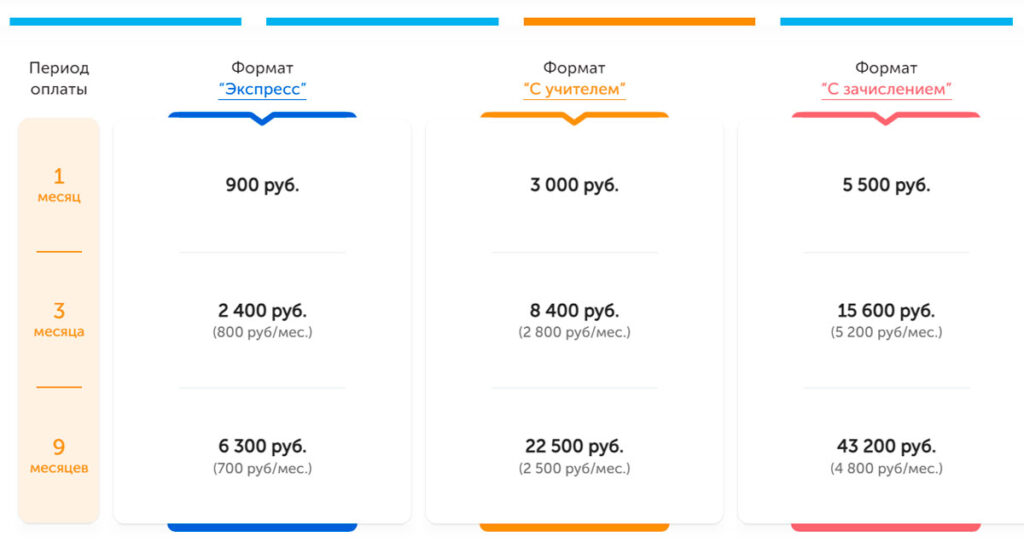This screenshot has height=549, width=1024.
Task: Click the blue pointer above Экспресс card
Action: [x=262, y=117]
